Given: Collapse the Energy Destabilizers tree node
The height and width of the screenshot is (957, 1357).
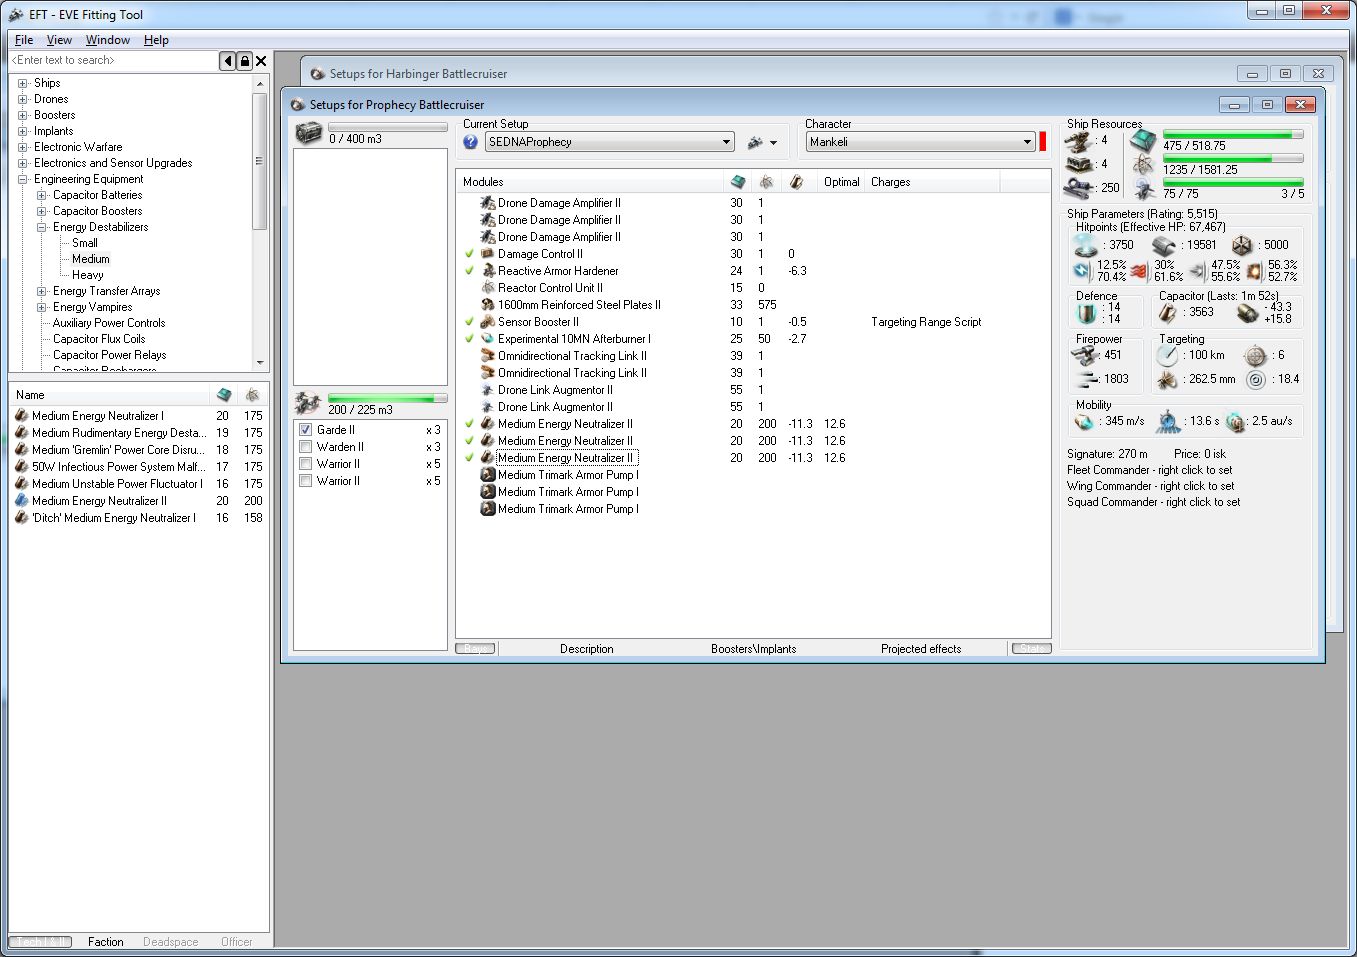Looking at the screenshot, I should [x=42, y=227].
